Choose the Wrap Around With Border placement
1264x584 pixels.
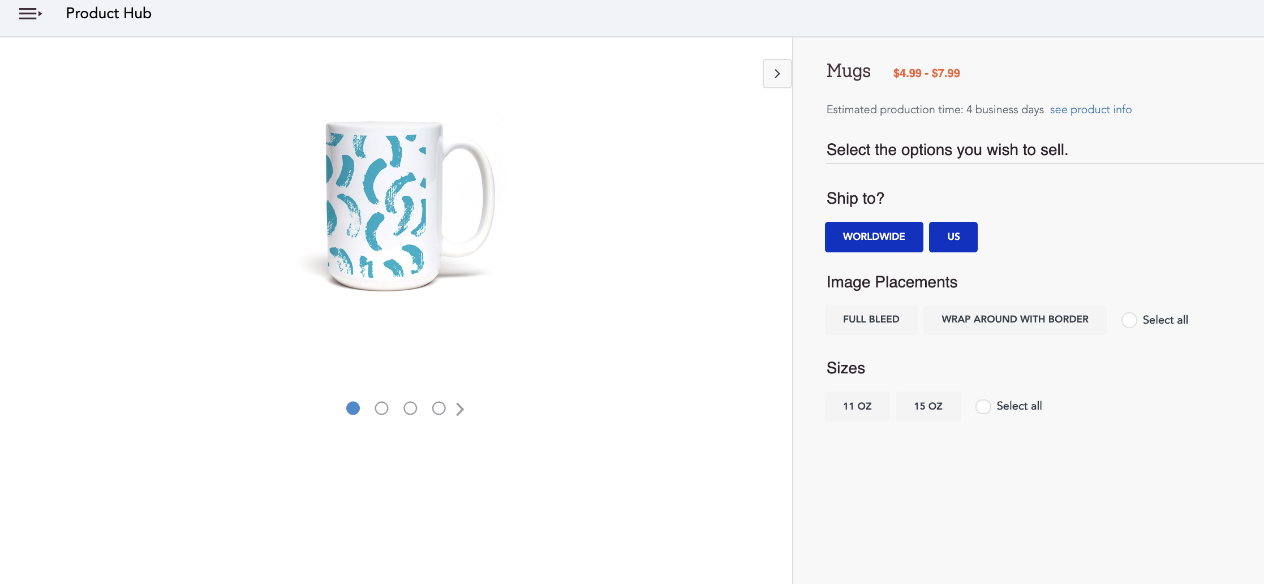1015,320
